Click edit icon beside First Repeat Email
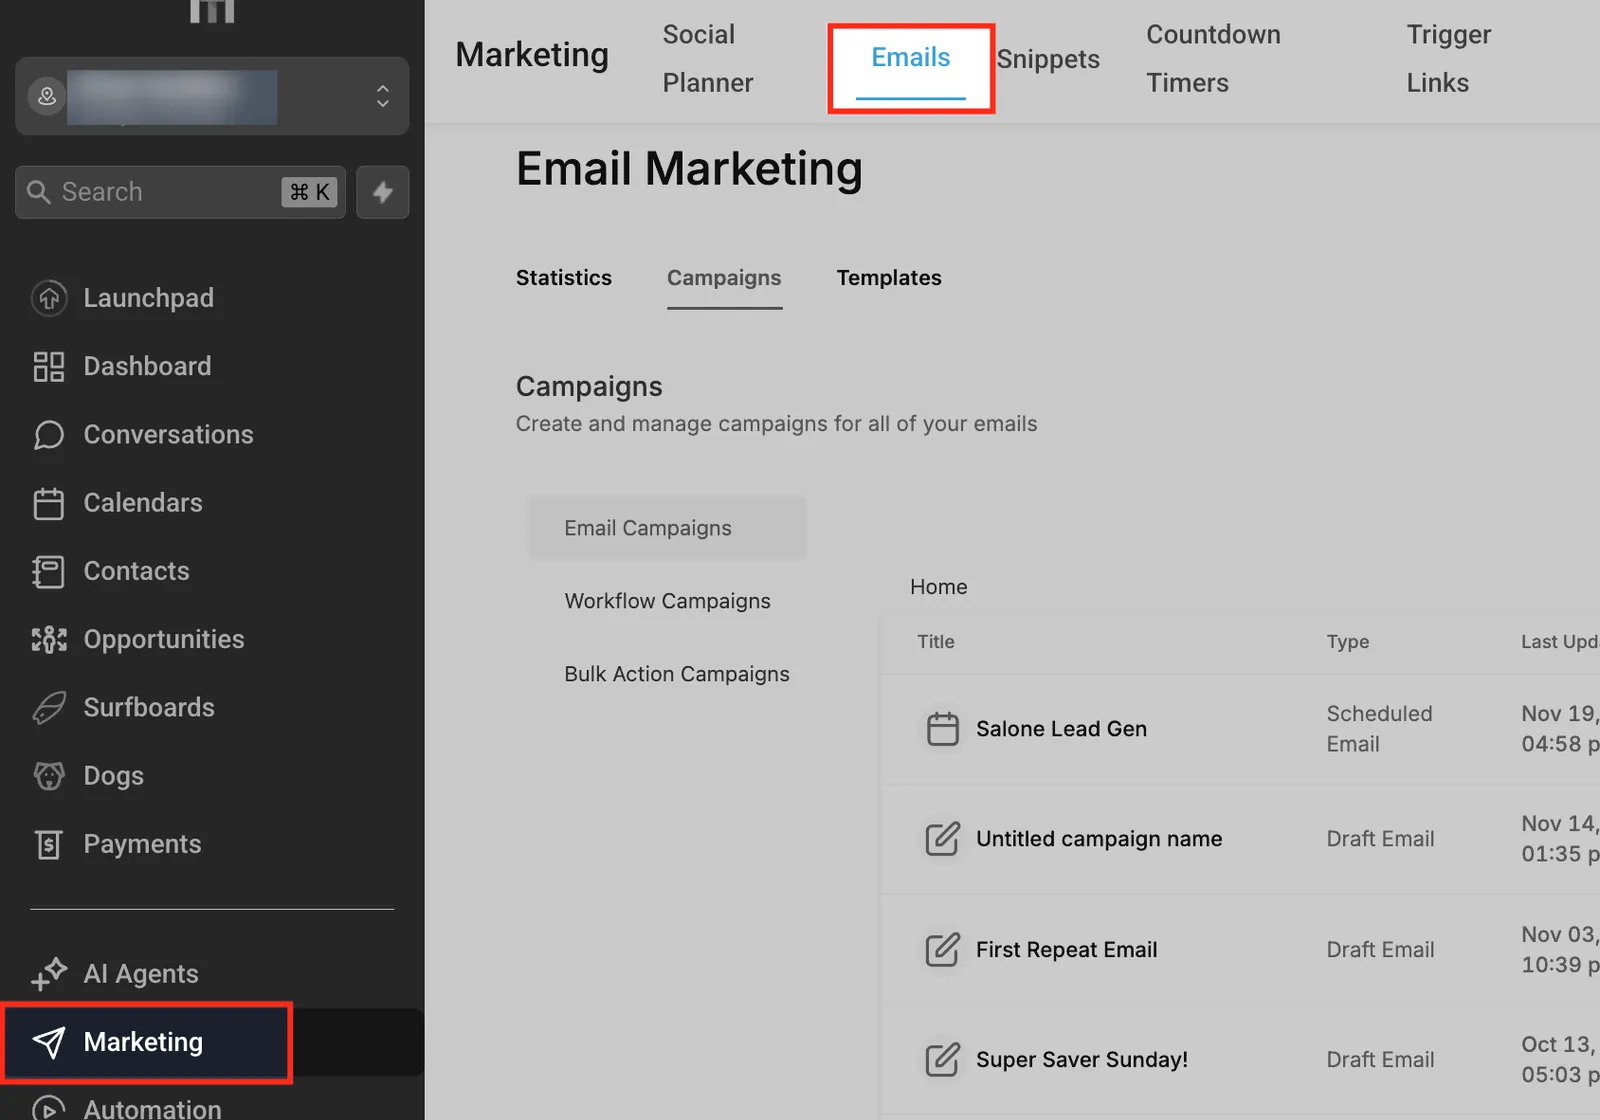The image size is (1600, 1120). 942,950
